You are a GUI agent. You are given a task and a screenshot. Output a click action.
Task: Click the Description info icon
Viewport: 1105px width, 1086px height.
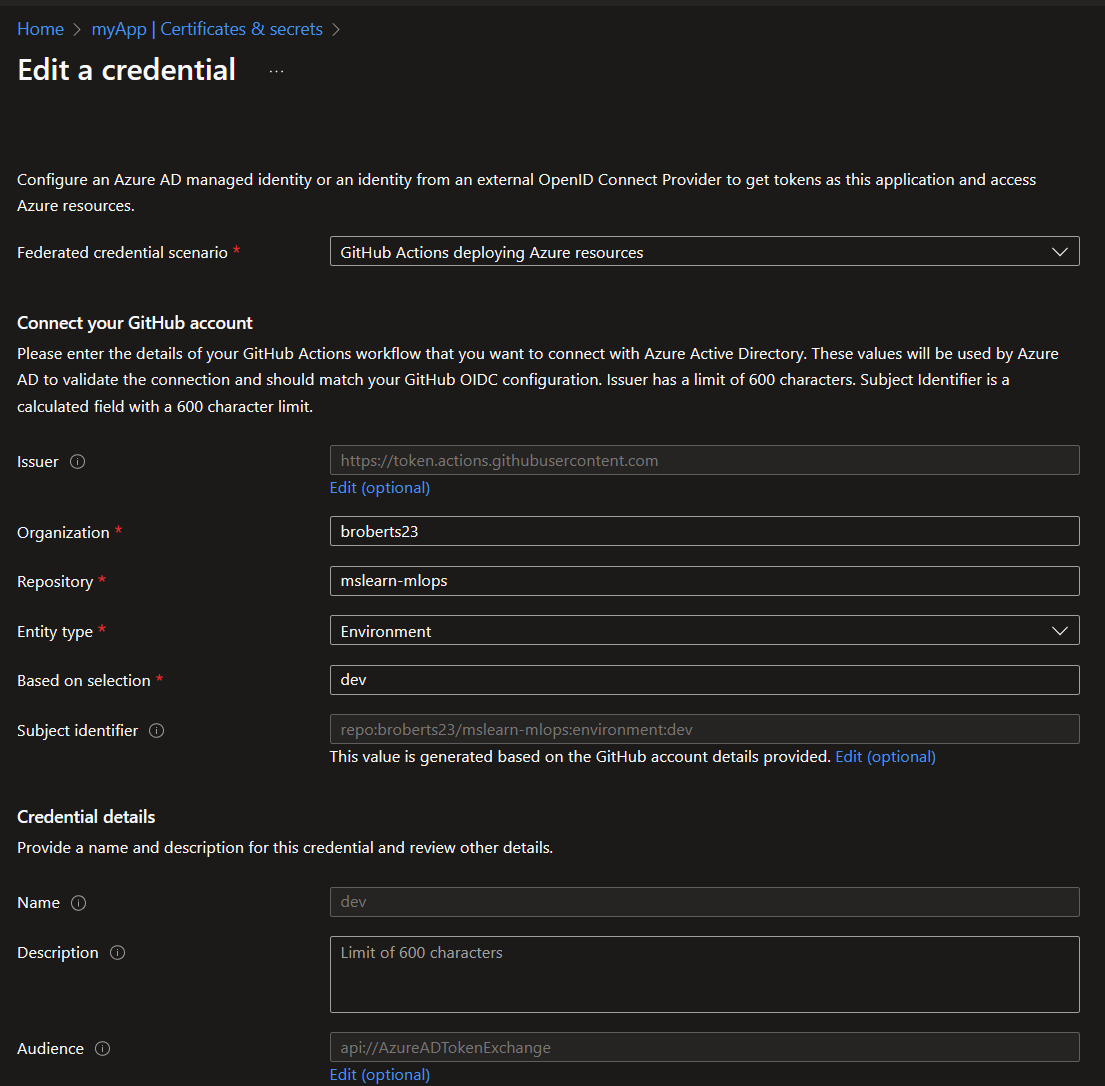coord(117,952)
